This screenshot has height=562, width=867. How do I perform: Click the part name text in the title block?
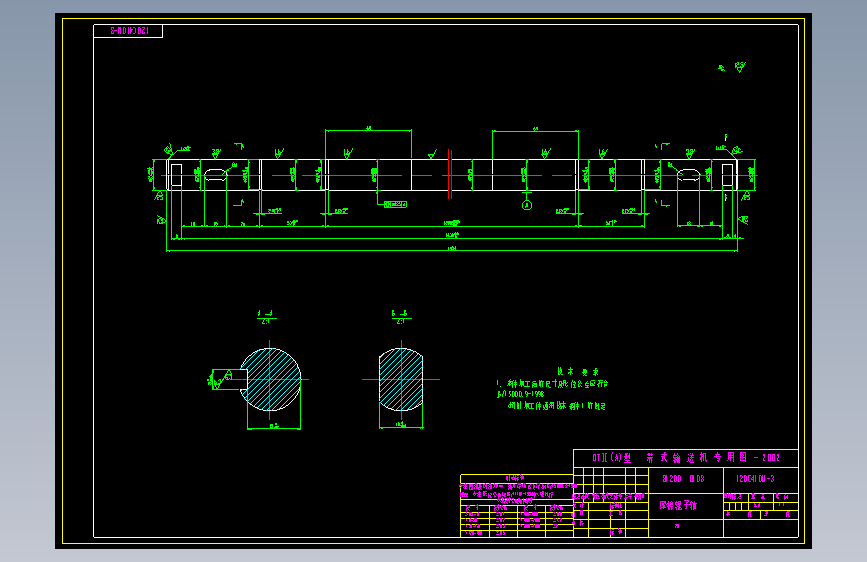point(678,505)
